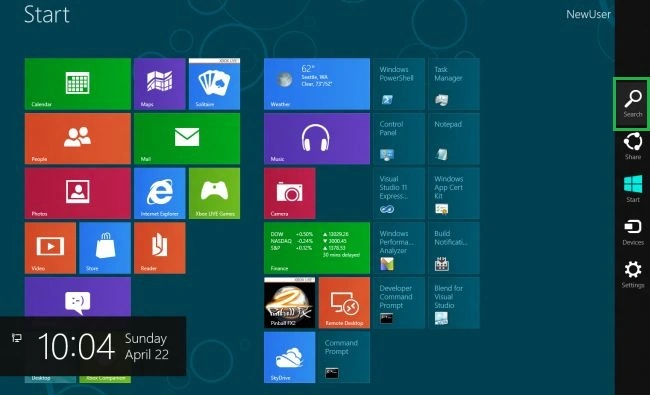Open the Settings charm

[633, 274]
